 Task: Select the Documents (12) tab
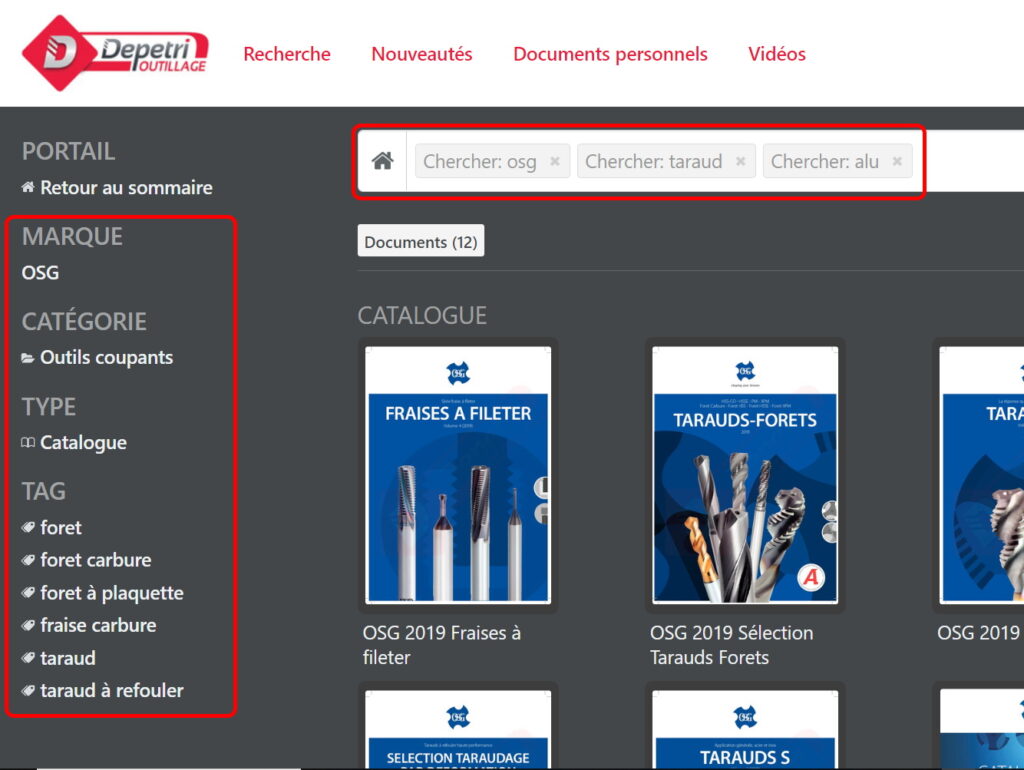(x=421, y=242)
